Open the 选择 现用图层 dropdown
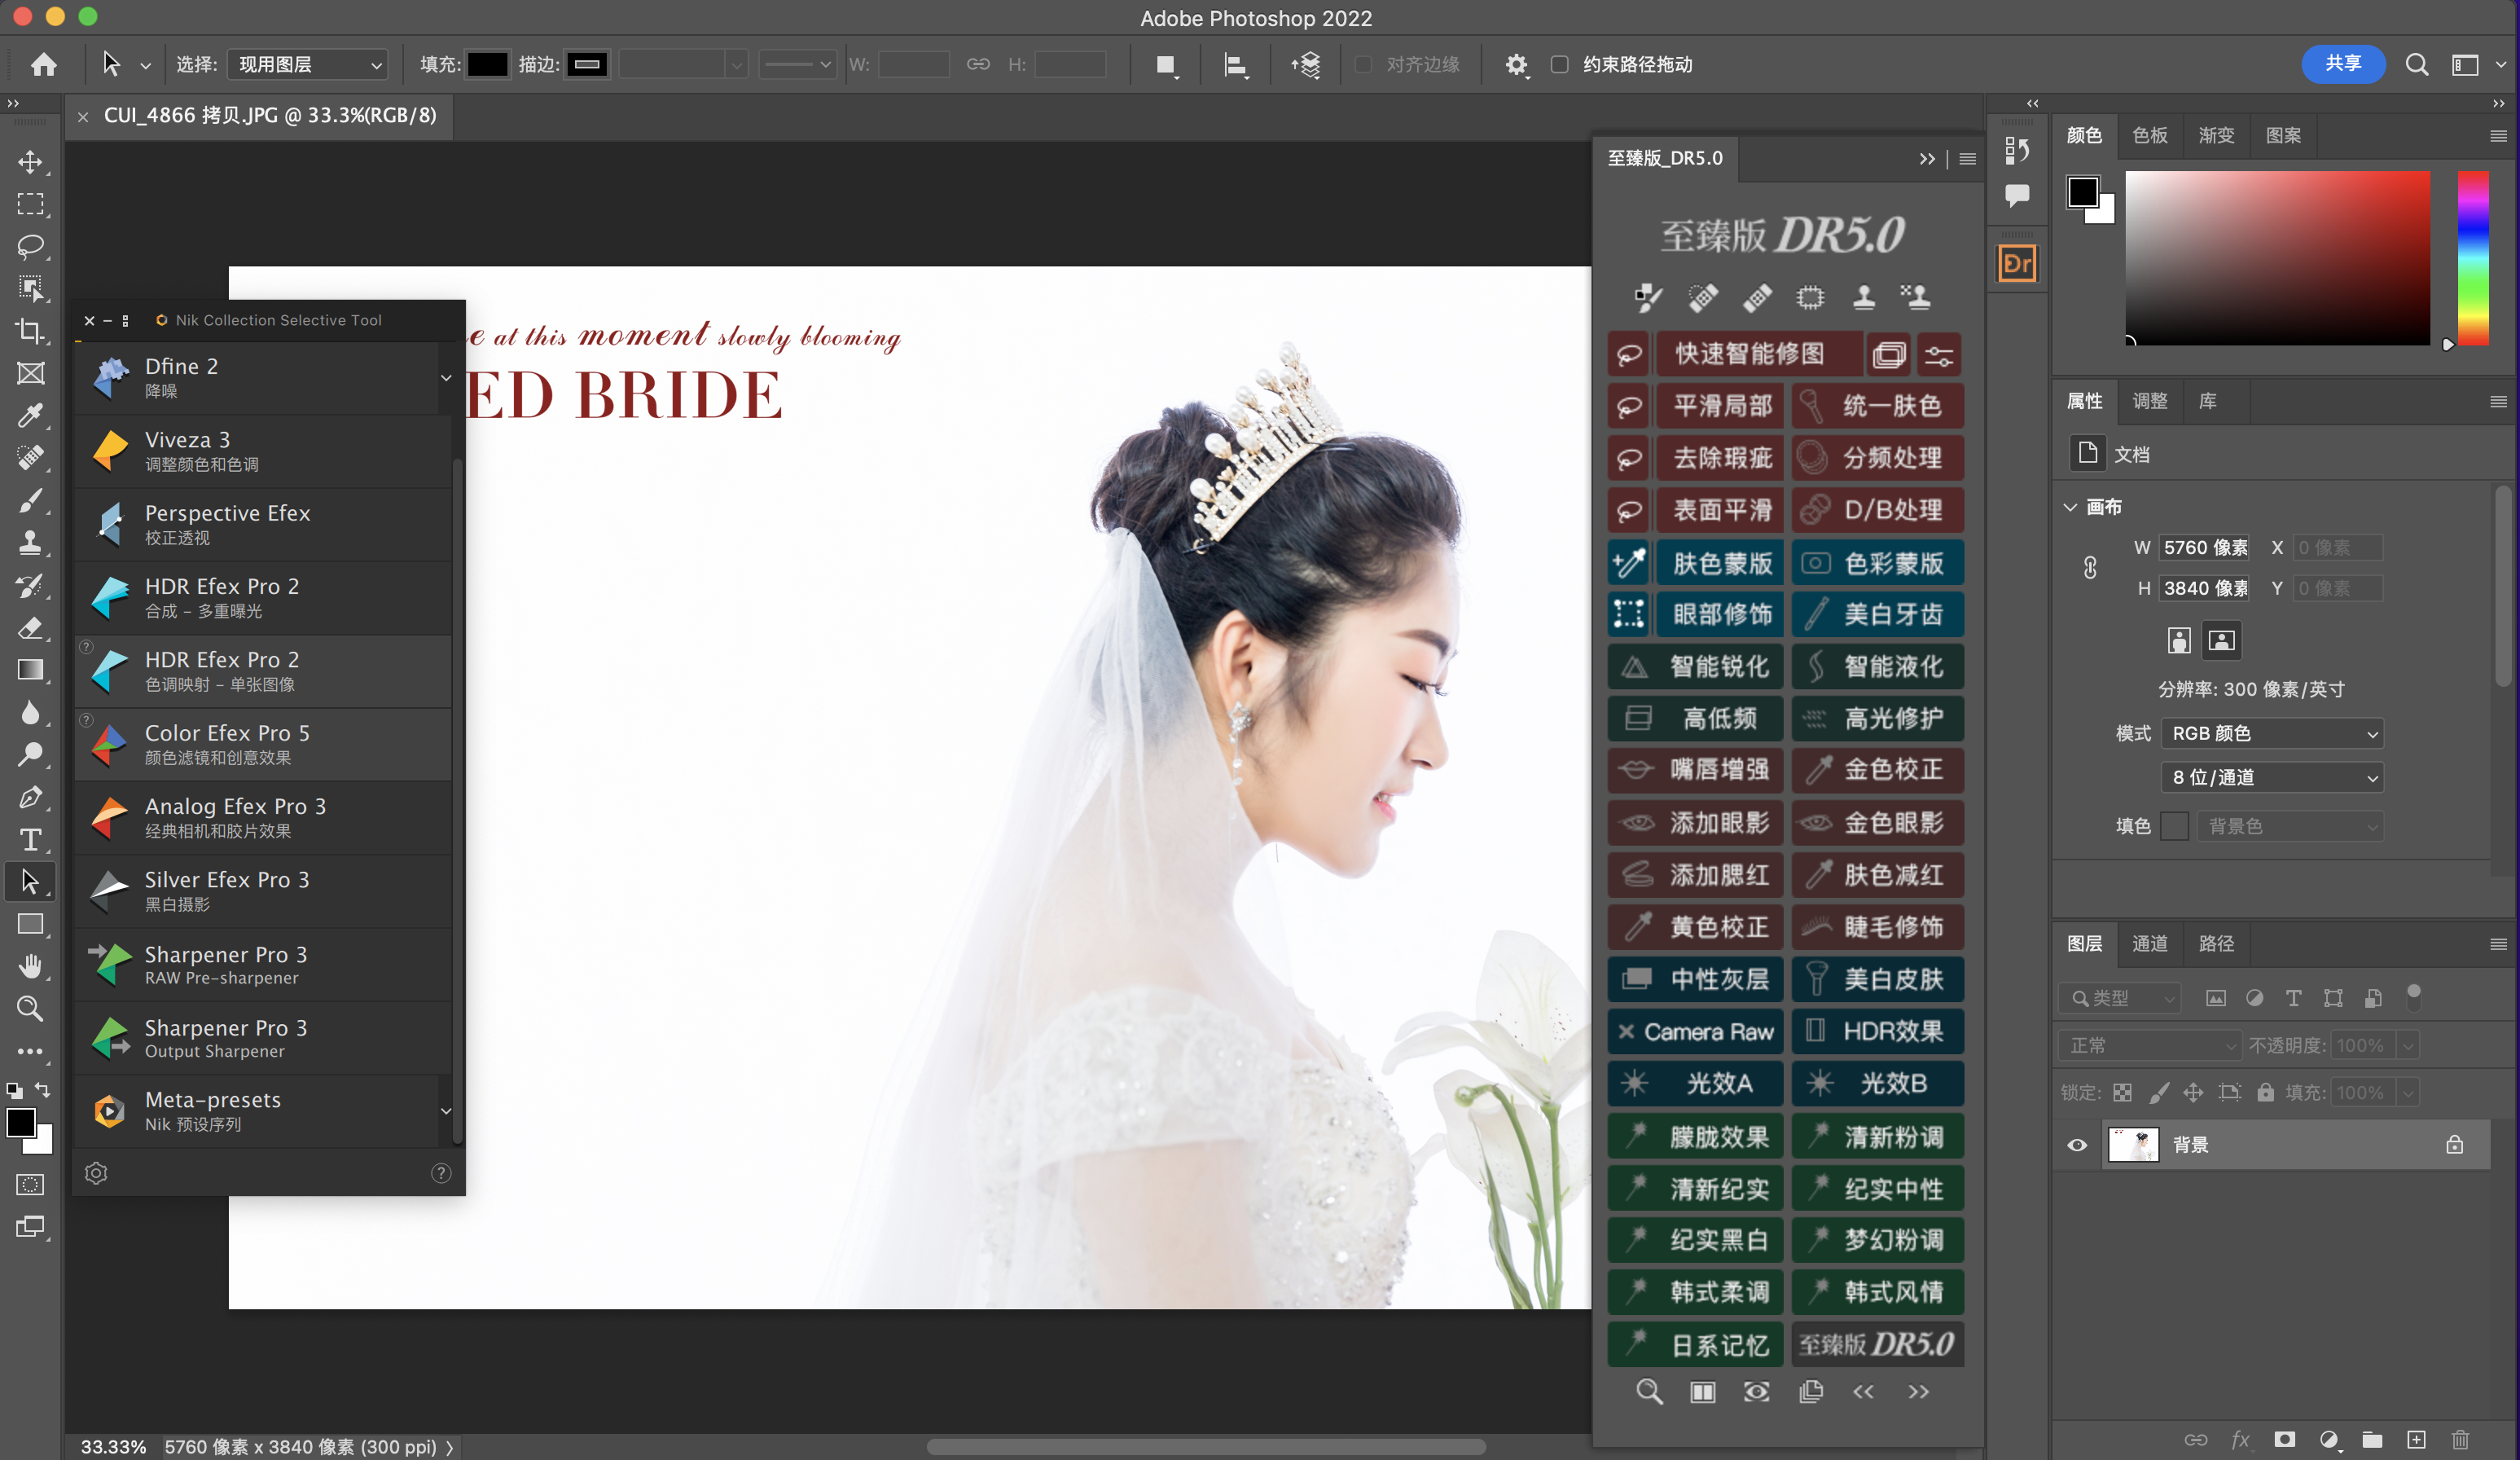This screenshot has height=1460, width=2520. [308, 65]
